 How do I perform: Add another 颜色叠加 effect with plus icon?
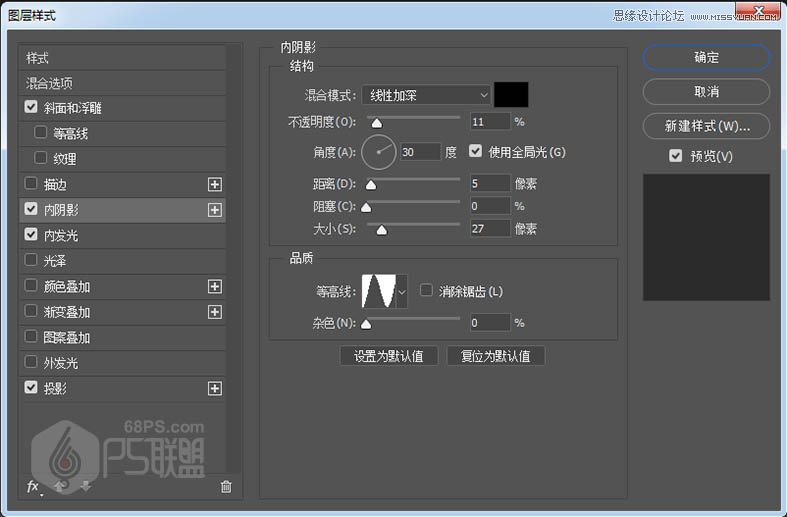pyautogui.click(x=215, y=287)
